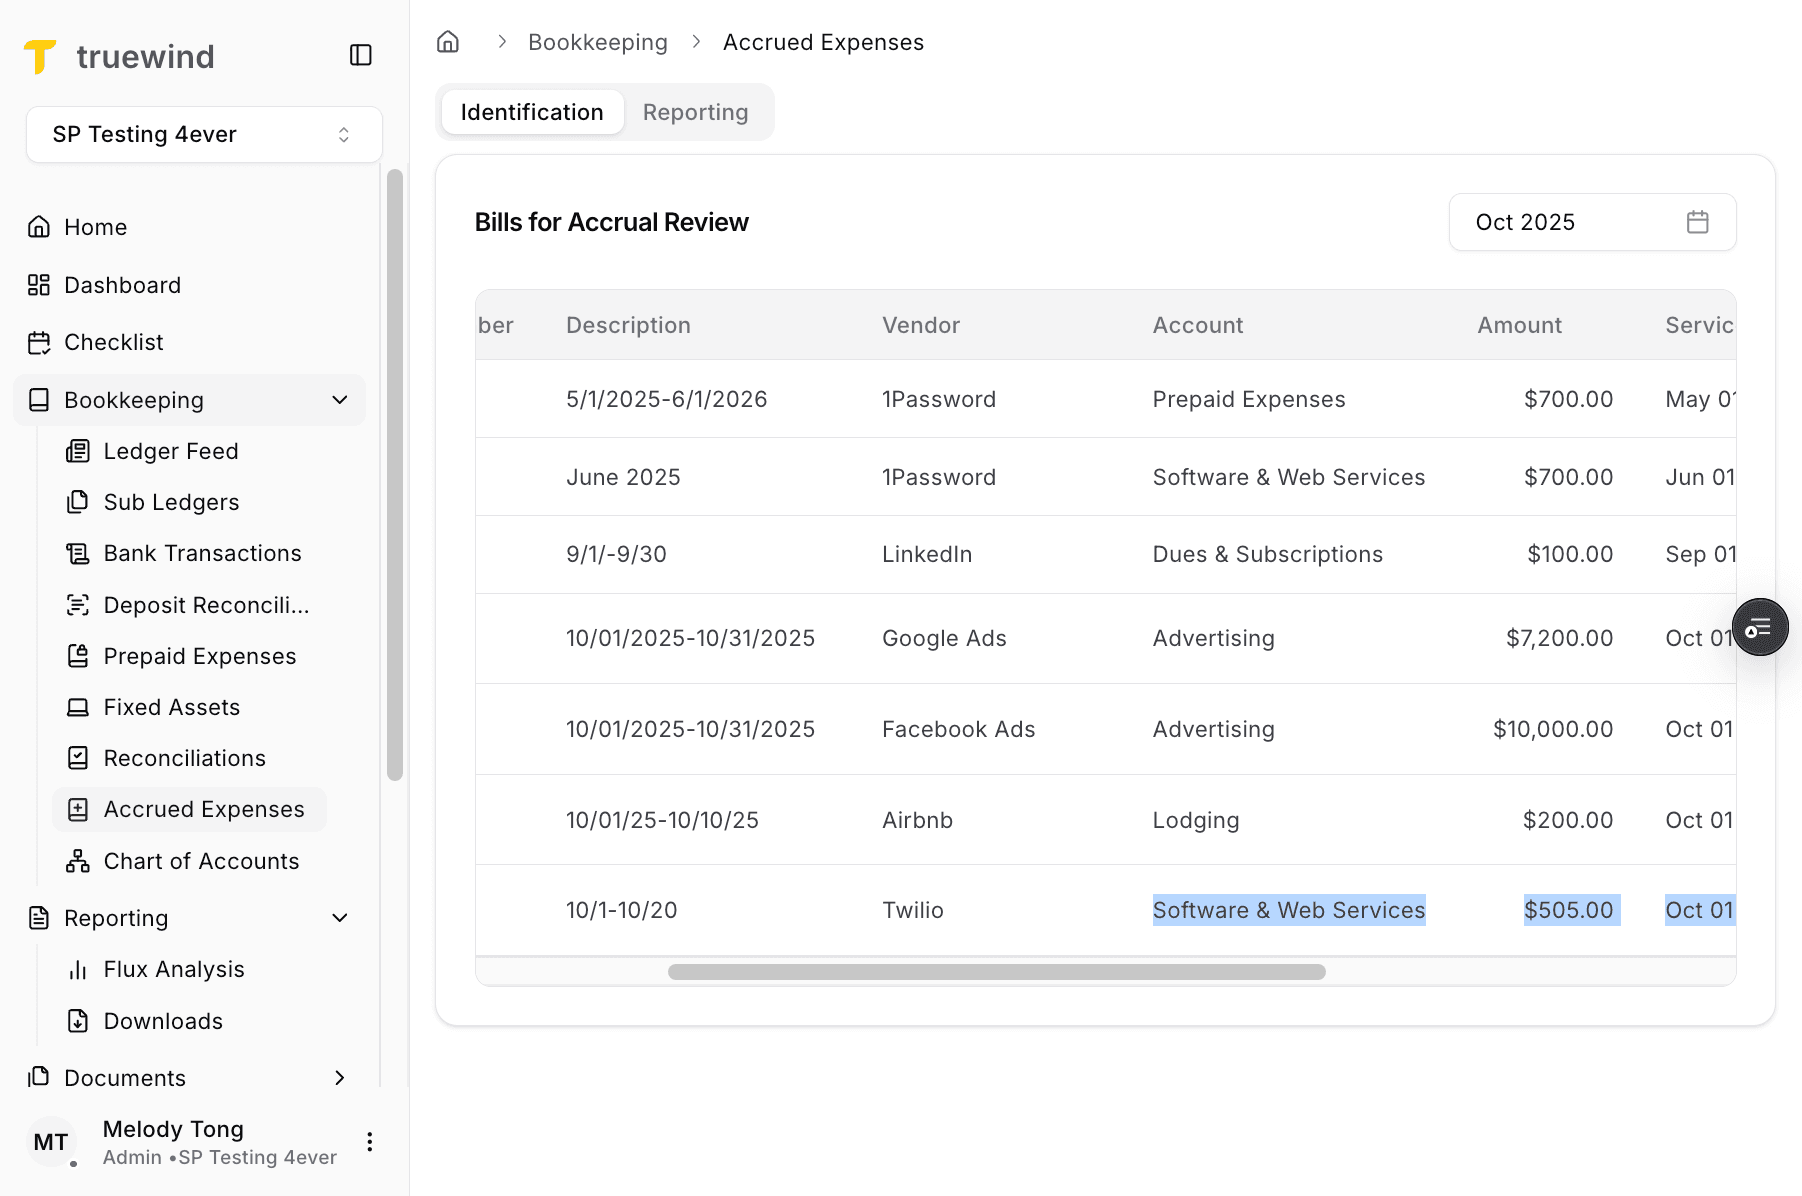Toggle the sidebar collapse control
The height and width of the screenshot is (1196, 1802).
361,55
